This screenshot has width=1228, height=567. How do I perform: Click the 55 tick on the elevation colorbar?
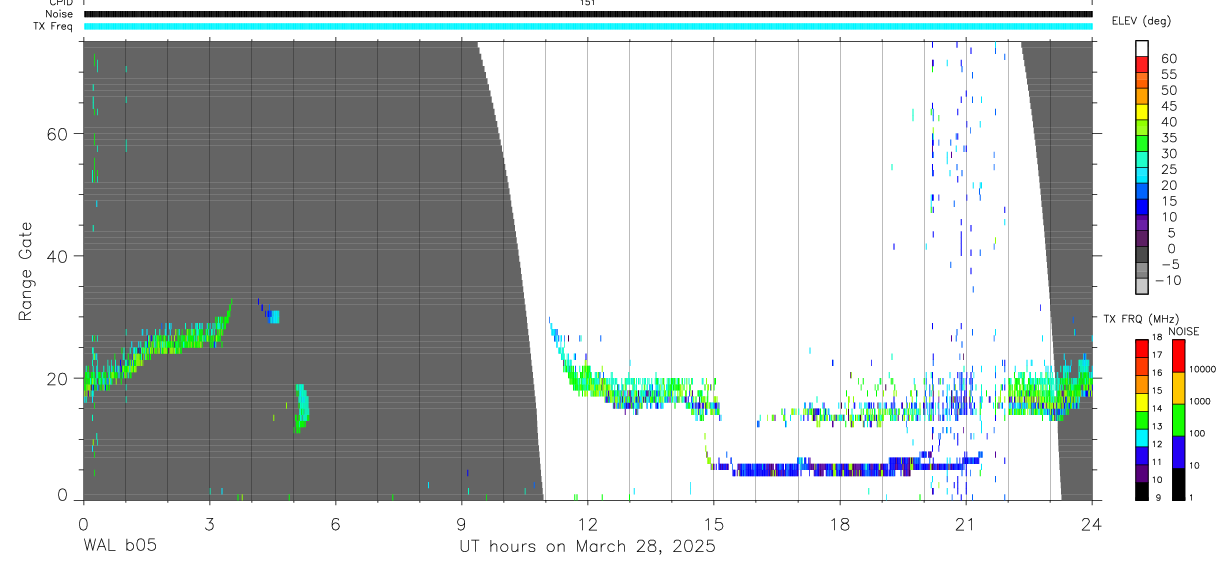point(1168,74)
